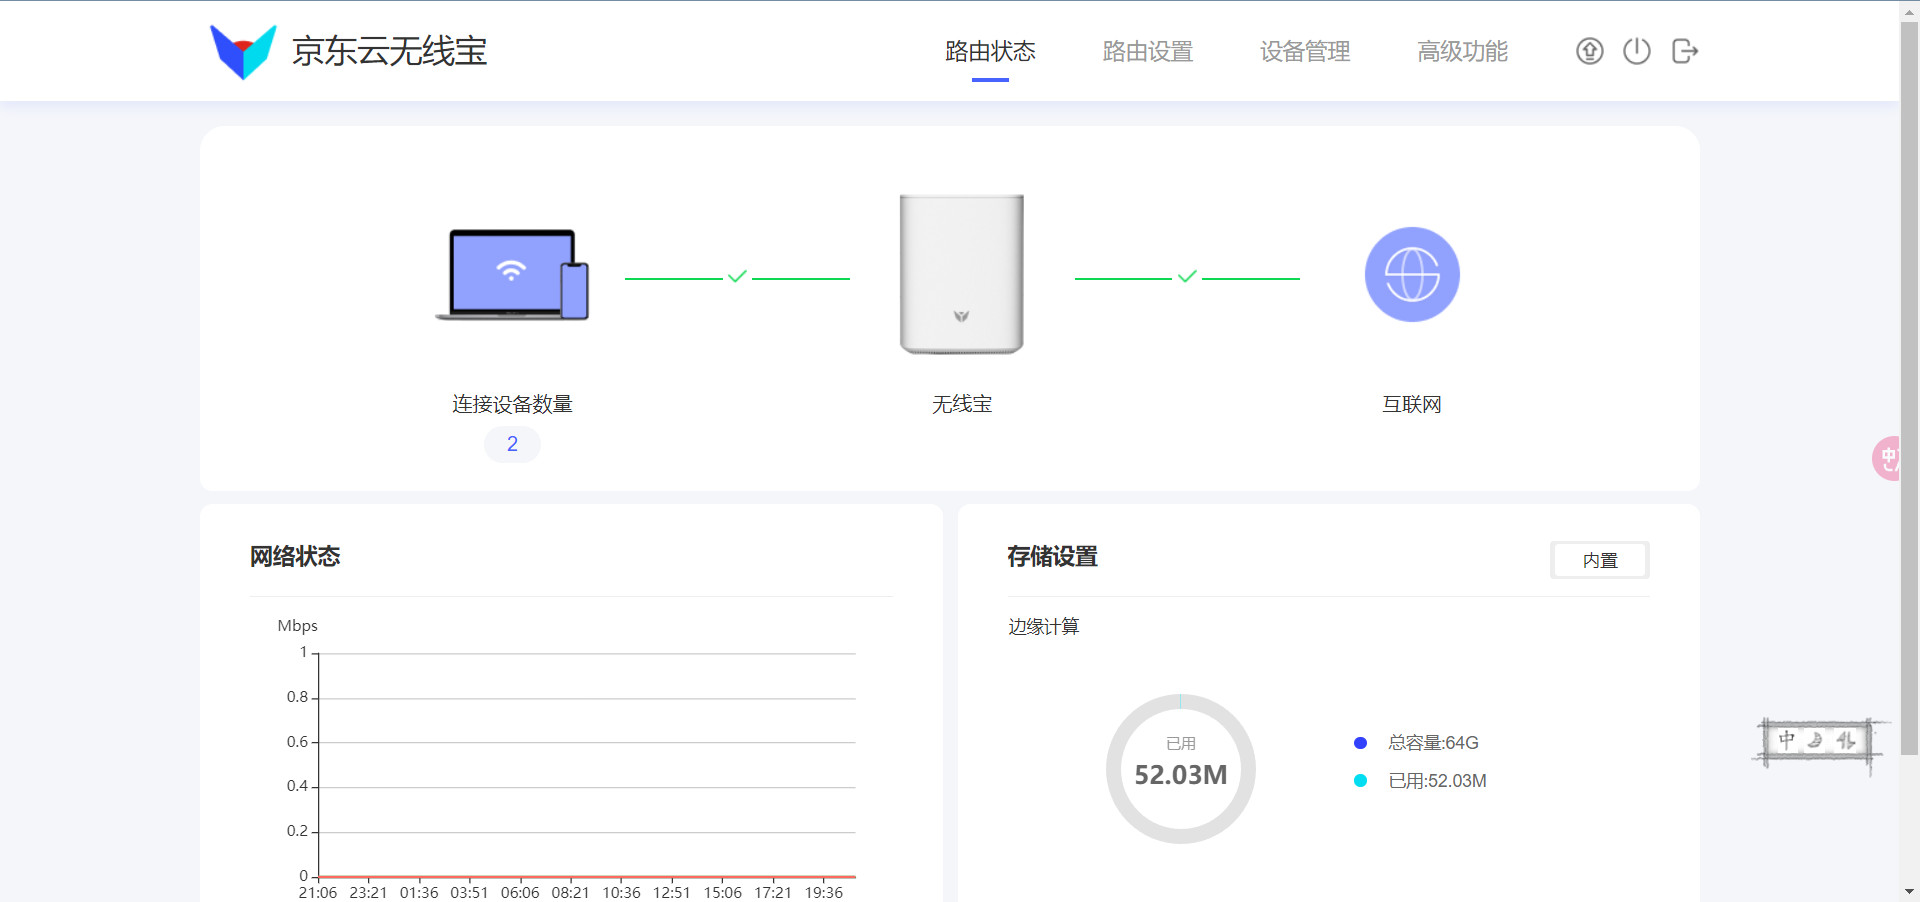Screen dimensions: 1920x902
Task: Toggle the 总容量 legend dot
Action: 1359,743
